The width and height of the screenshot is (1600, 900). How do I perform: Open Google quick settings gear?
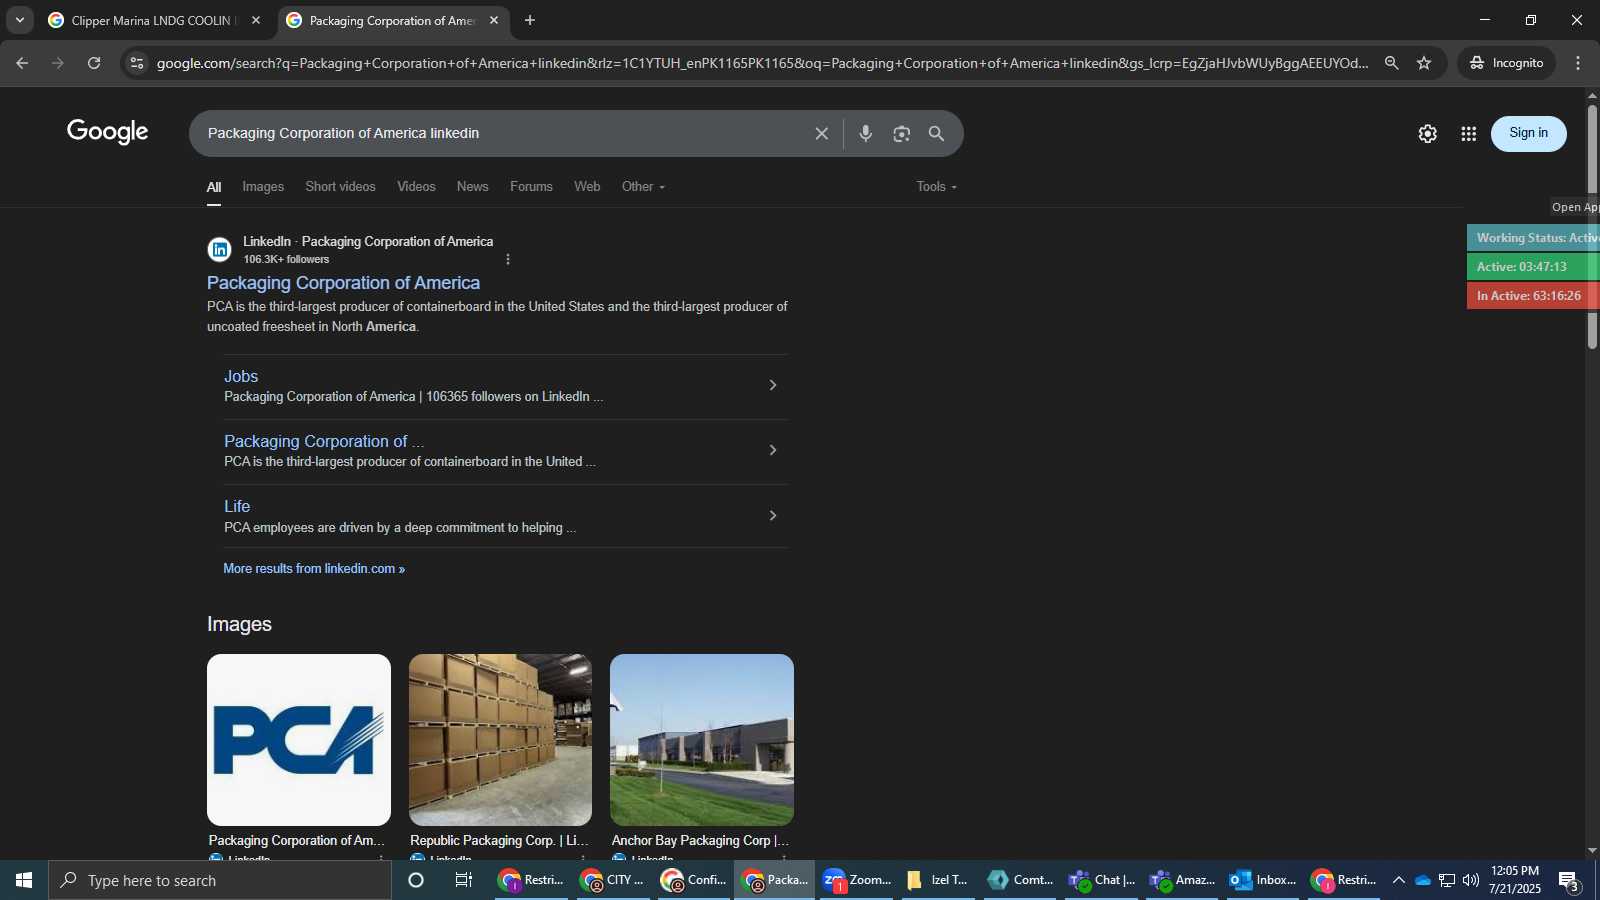(x=1427, y=133)
